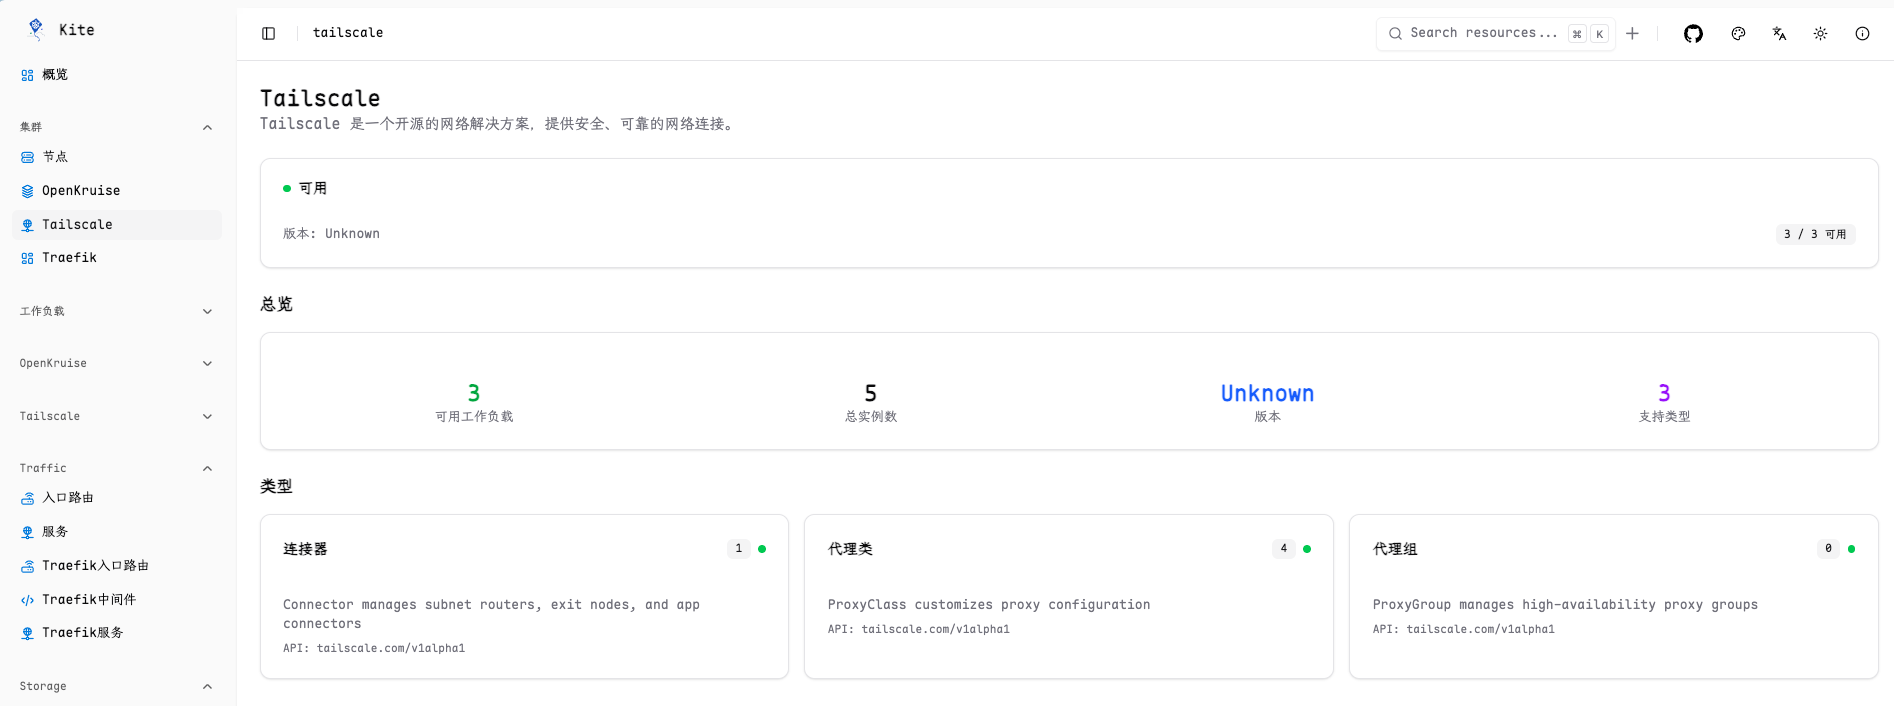Expand the OpenKruise sidebar group
The height and width of the screenshot is (706, 1894).
207,363
